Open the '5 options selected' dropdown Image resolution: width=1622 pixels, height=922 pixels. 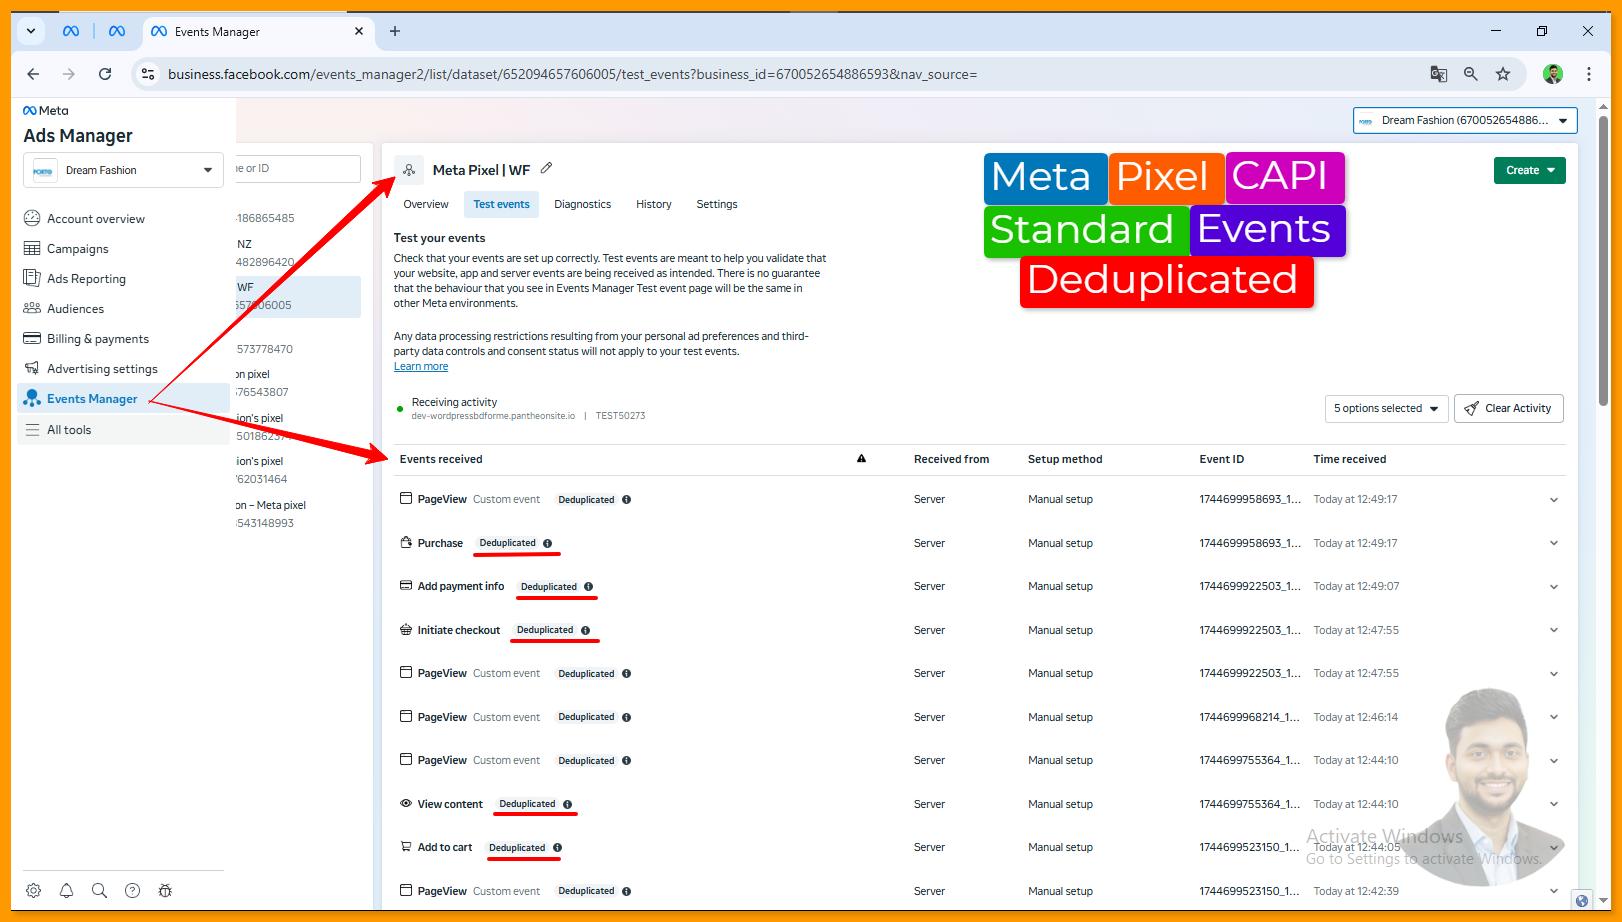point(1385,408)
